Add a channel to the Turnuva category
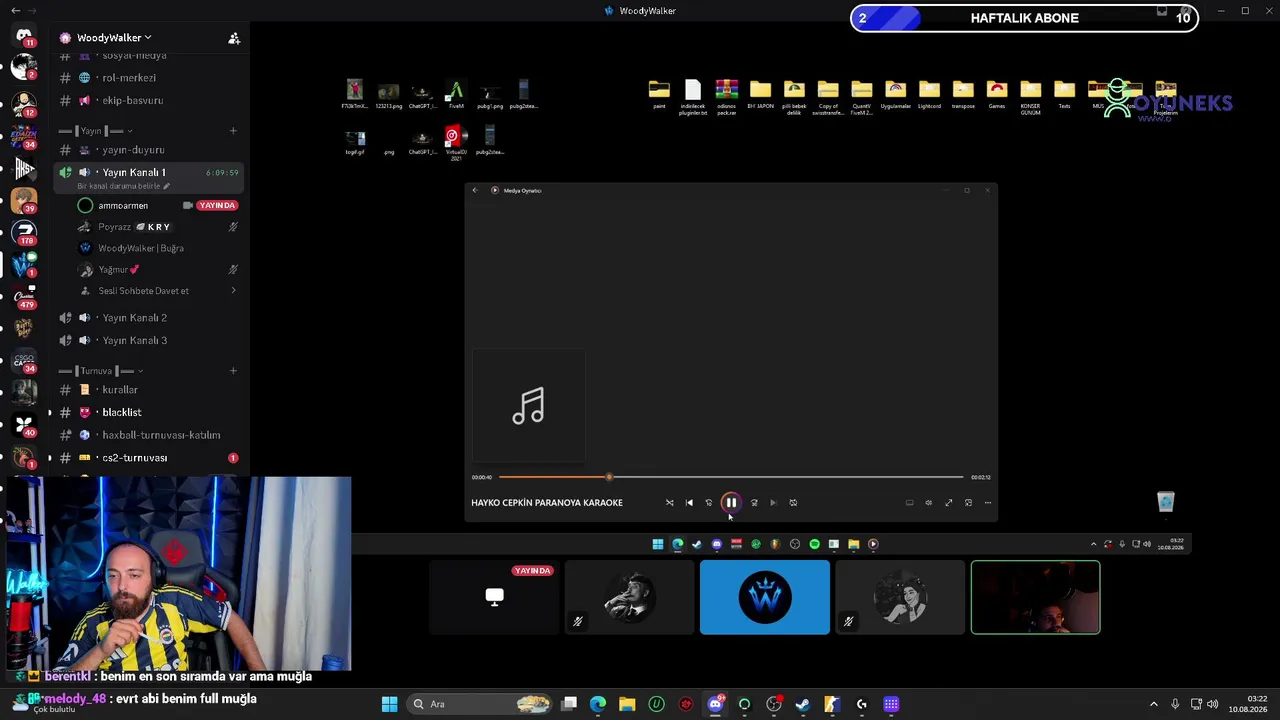 tap(233, 371)
